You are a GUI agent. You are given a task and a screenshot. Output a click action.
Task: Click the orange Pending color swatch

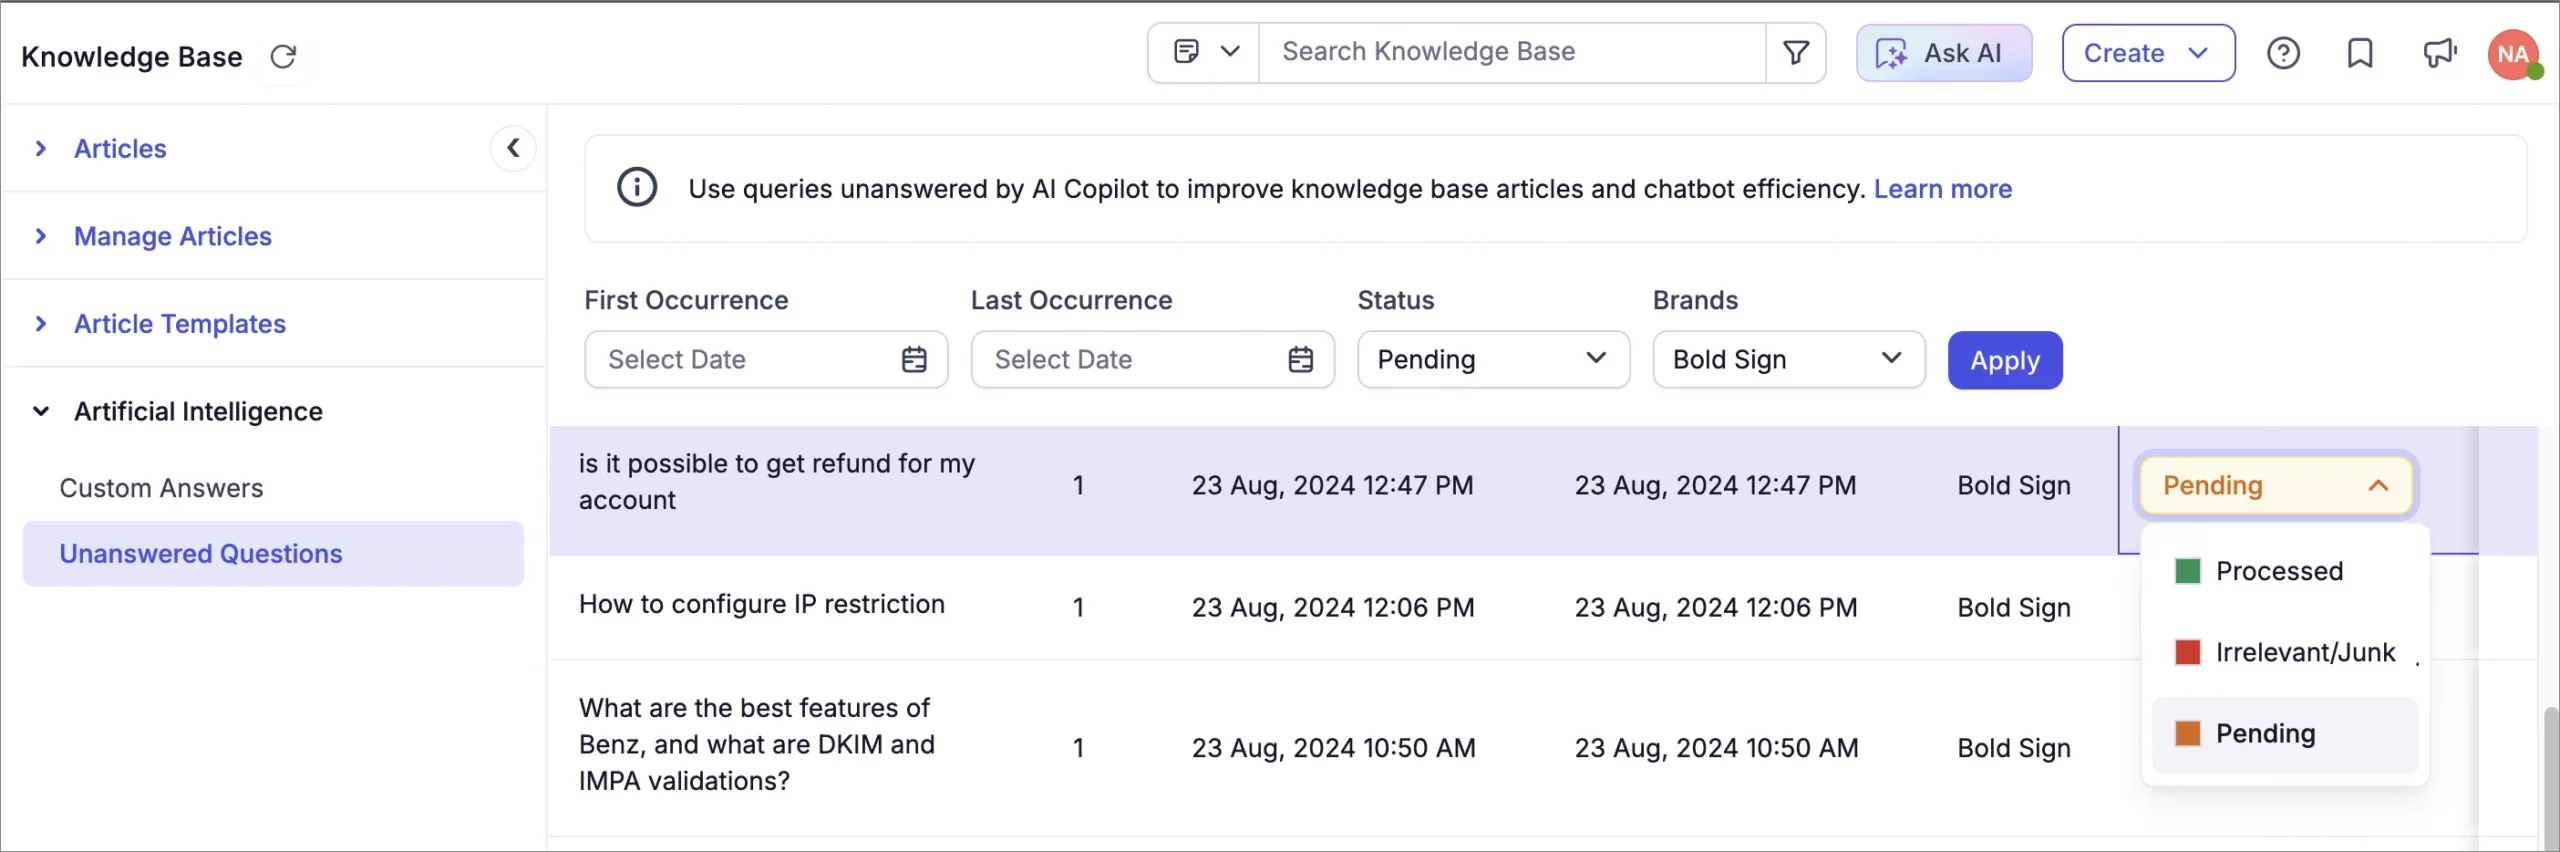point(2188,734)
